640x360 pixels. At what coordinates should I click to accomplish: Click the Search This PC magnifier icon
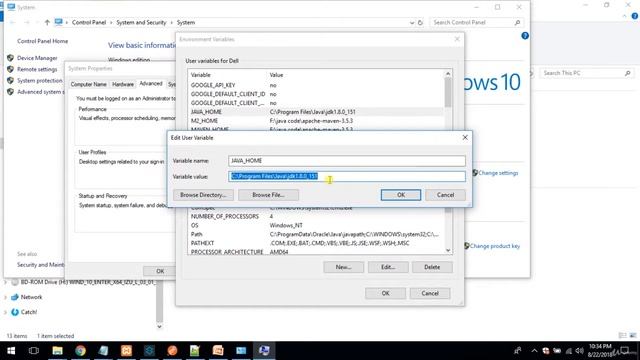click(x=627, y=73)
